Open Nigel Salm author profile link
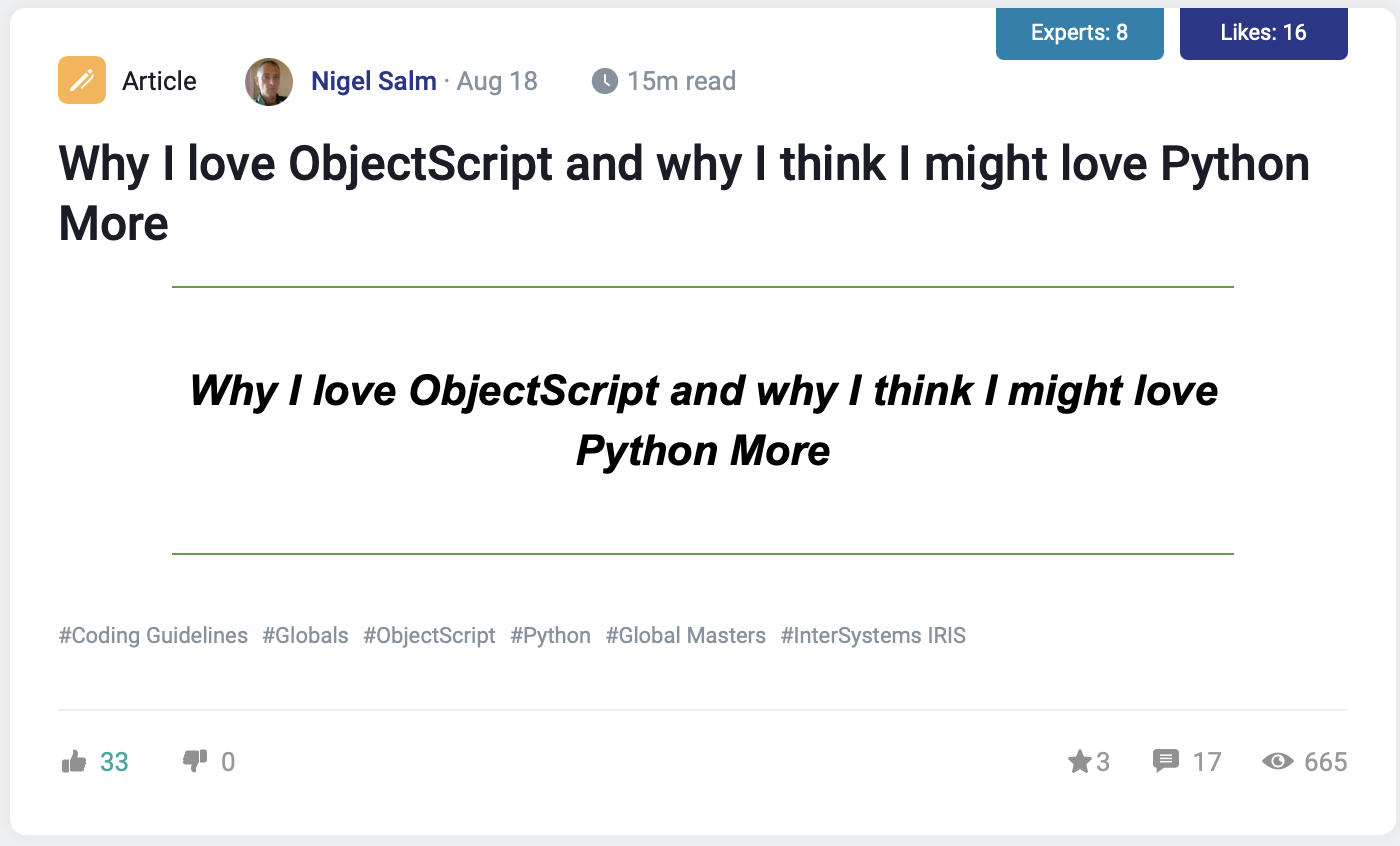 (x=374, y=81)
